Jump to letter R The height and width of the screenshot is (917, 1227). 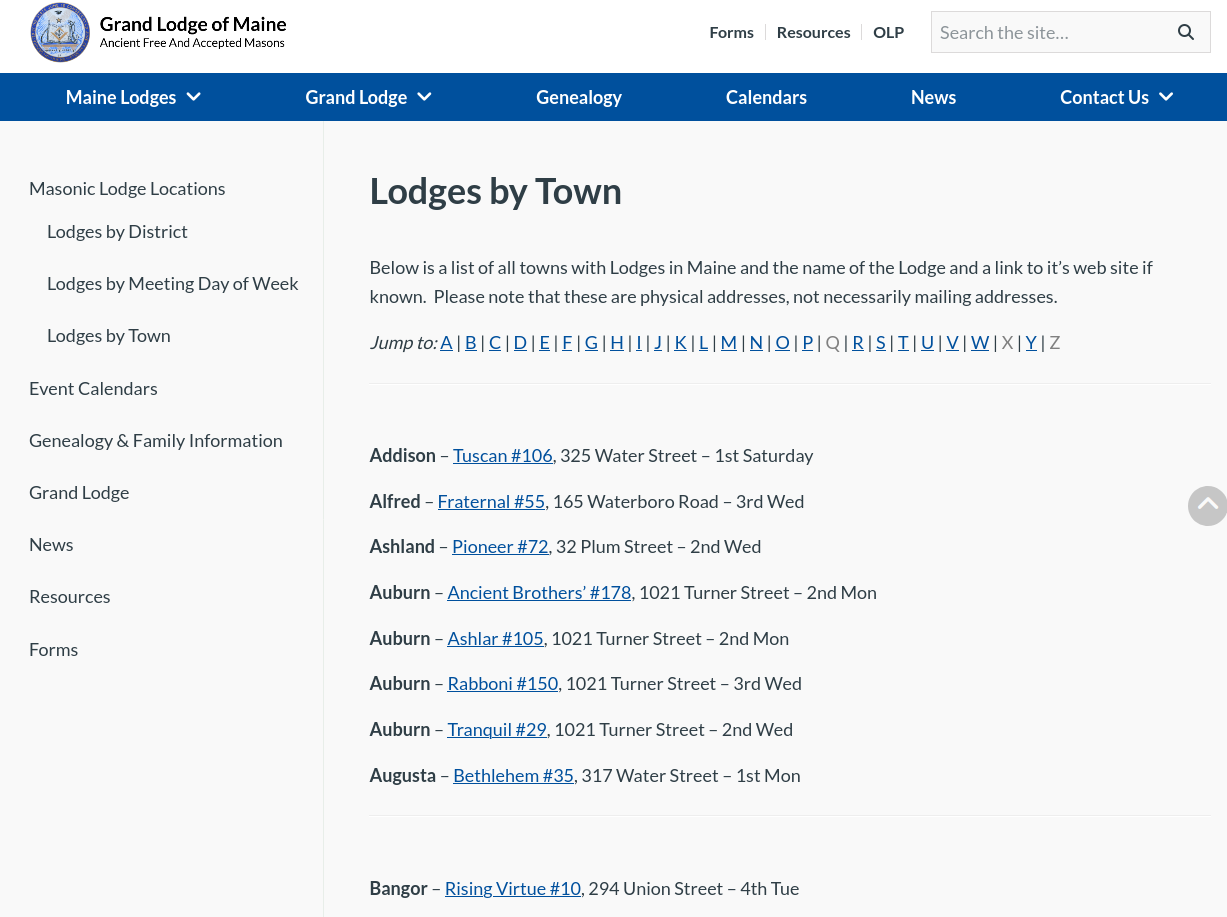(x=858, y=342)
